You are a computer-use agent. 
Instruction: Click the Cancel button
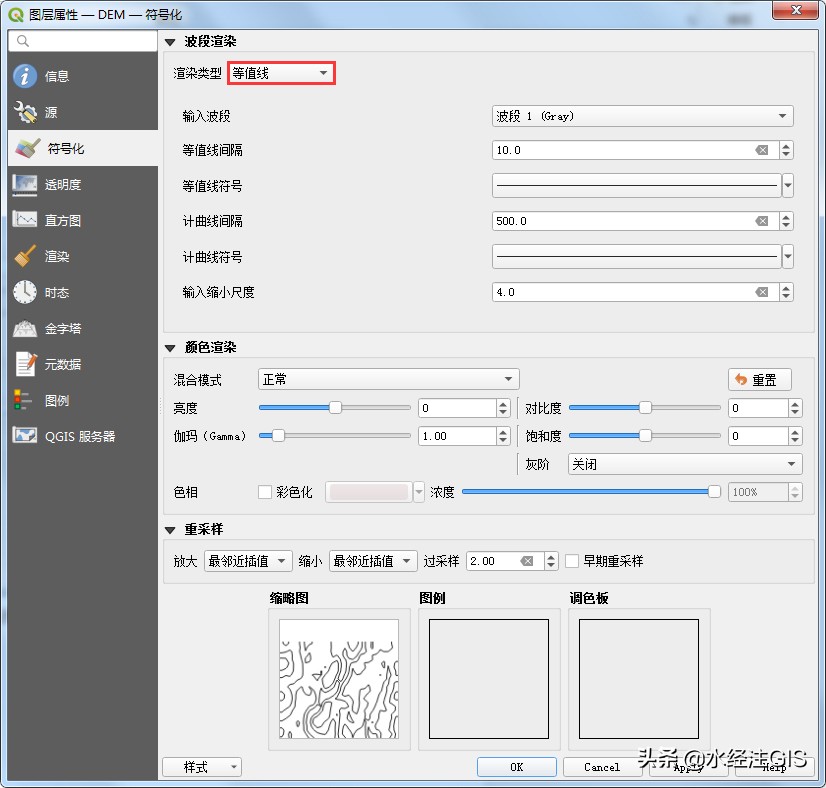[x=602, y=767]
